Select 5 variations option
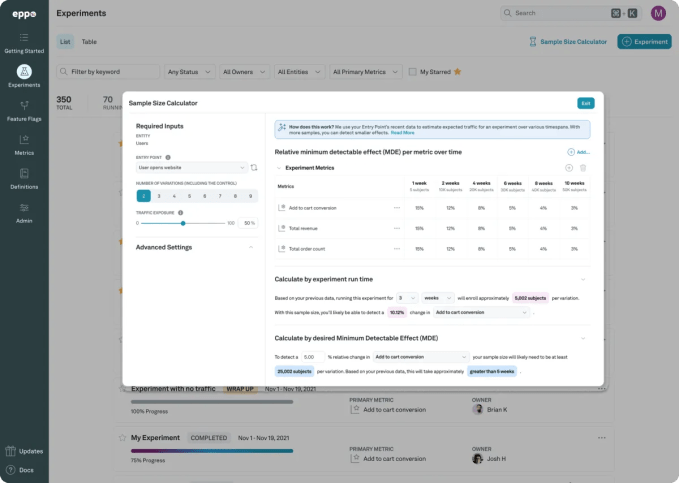This screenshot has height=483, width=679. click(188, 196)
